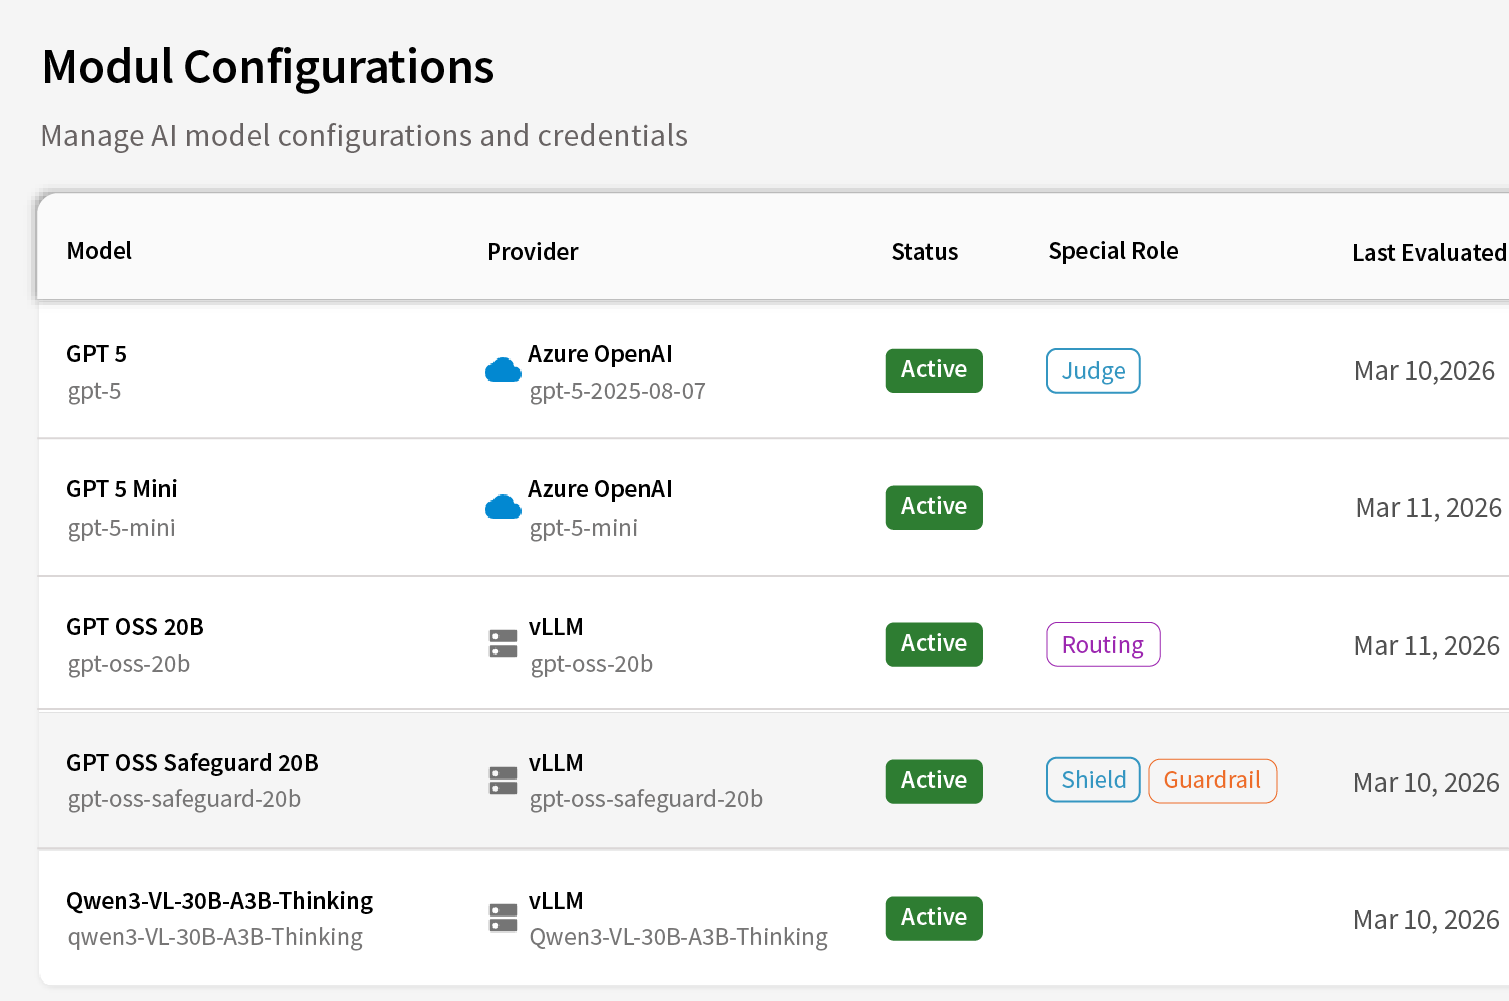This screenshot has width=1509, height=1001.
Task: Click vLLM server icon in Qwen3-VL-30B-A3B-Thinking row
Action: (x=503, y=918)
